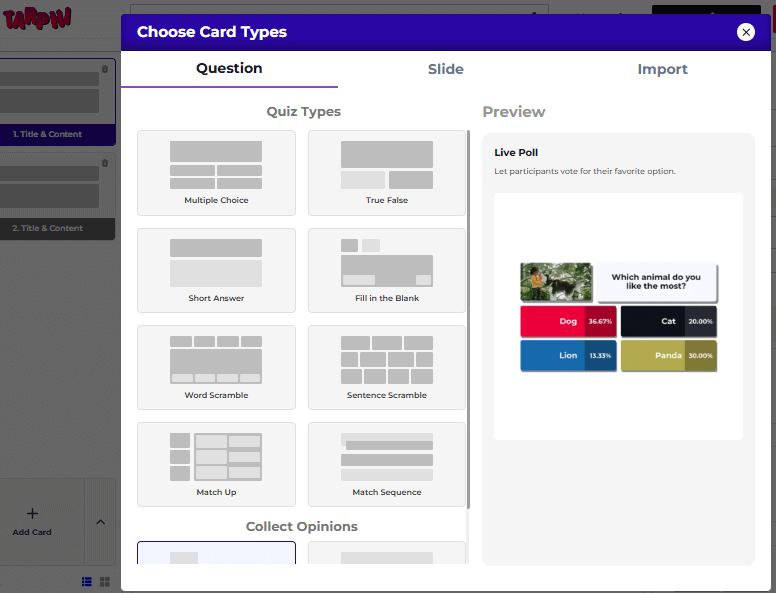Select the Sentence Scramble card type

[386, 366]
